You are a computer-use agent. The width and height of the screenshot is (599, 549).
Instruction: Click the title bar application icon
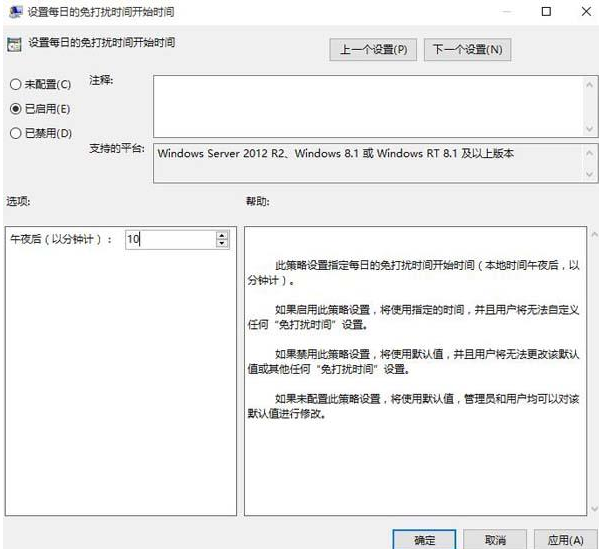[15, 12]
